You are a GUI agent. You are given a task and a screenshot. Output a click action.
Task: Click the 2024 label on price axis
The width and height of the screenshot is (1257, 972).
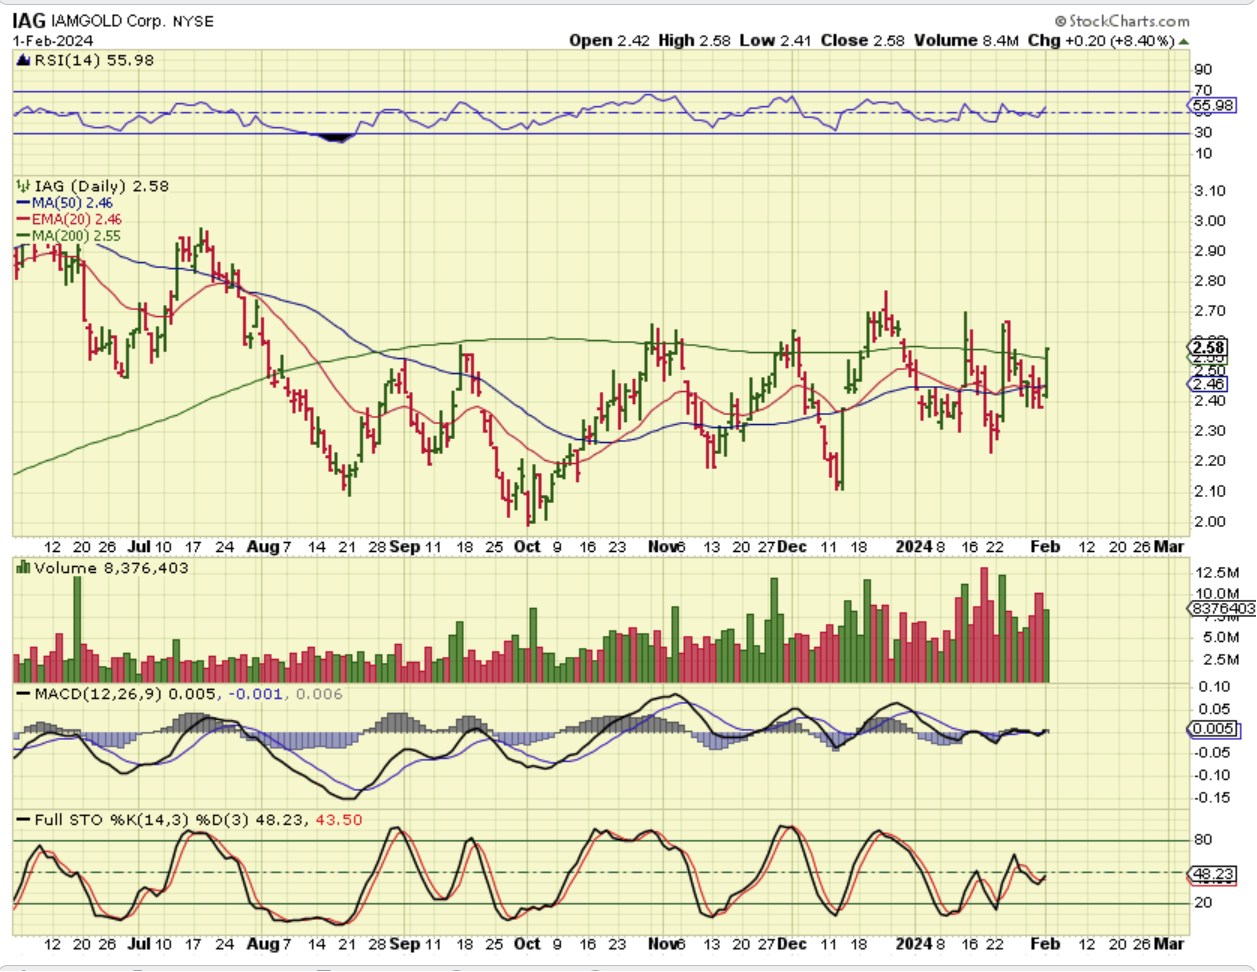click(914, 547)
